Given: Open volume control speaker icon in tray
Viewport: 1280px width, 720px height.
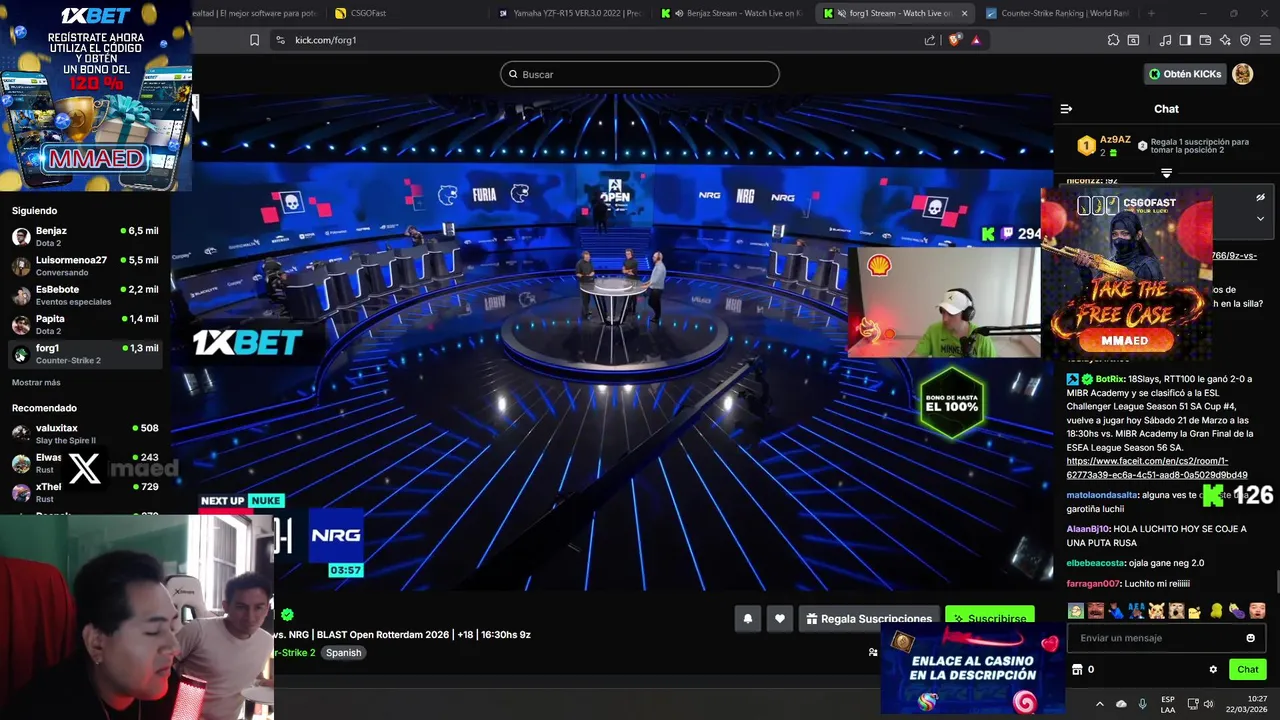Looking at the screenshot, I should tap(1209, 704).
